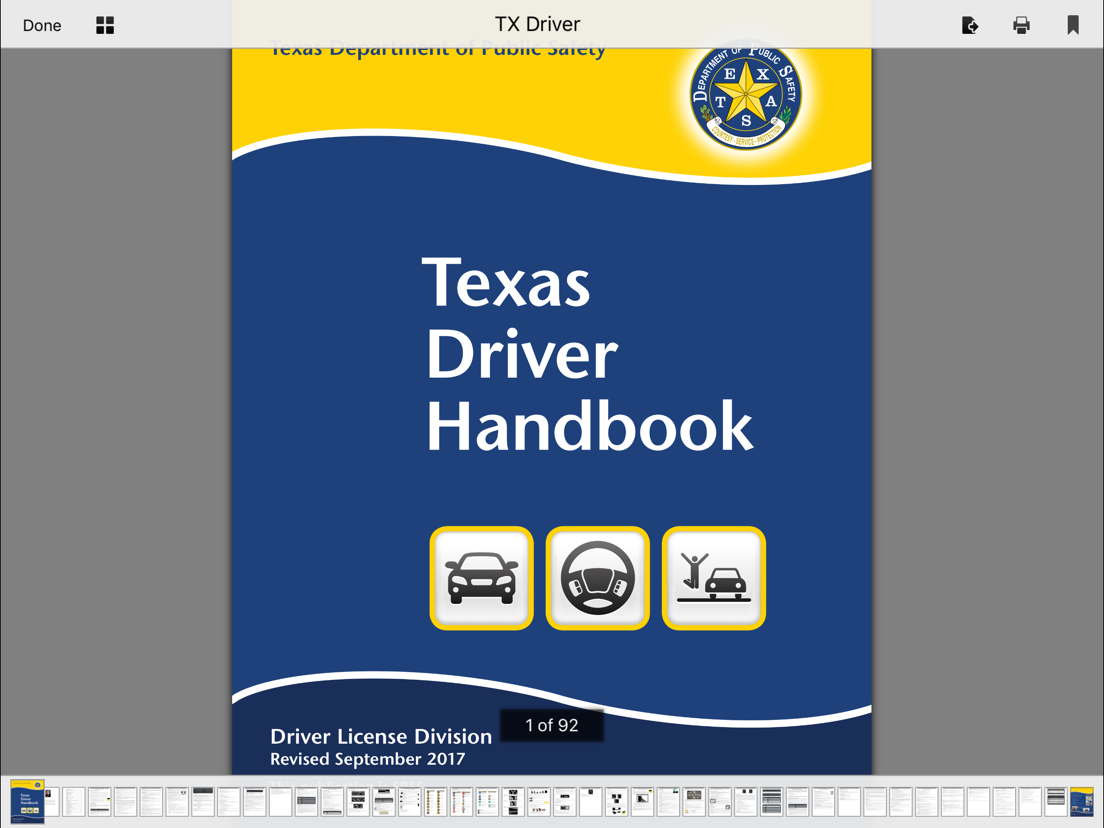Click the '1 of 92' page indicator
The width and height of the screenshot is (1104, 828).
click(551, 724)
